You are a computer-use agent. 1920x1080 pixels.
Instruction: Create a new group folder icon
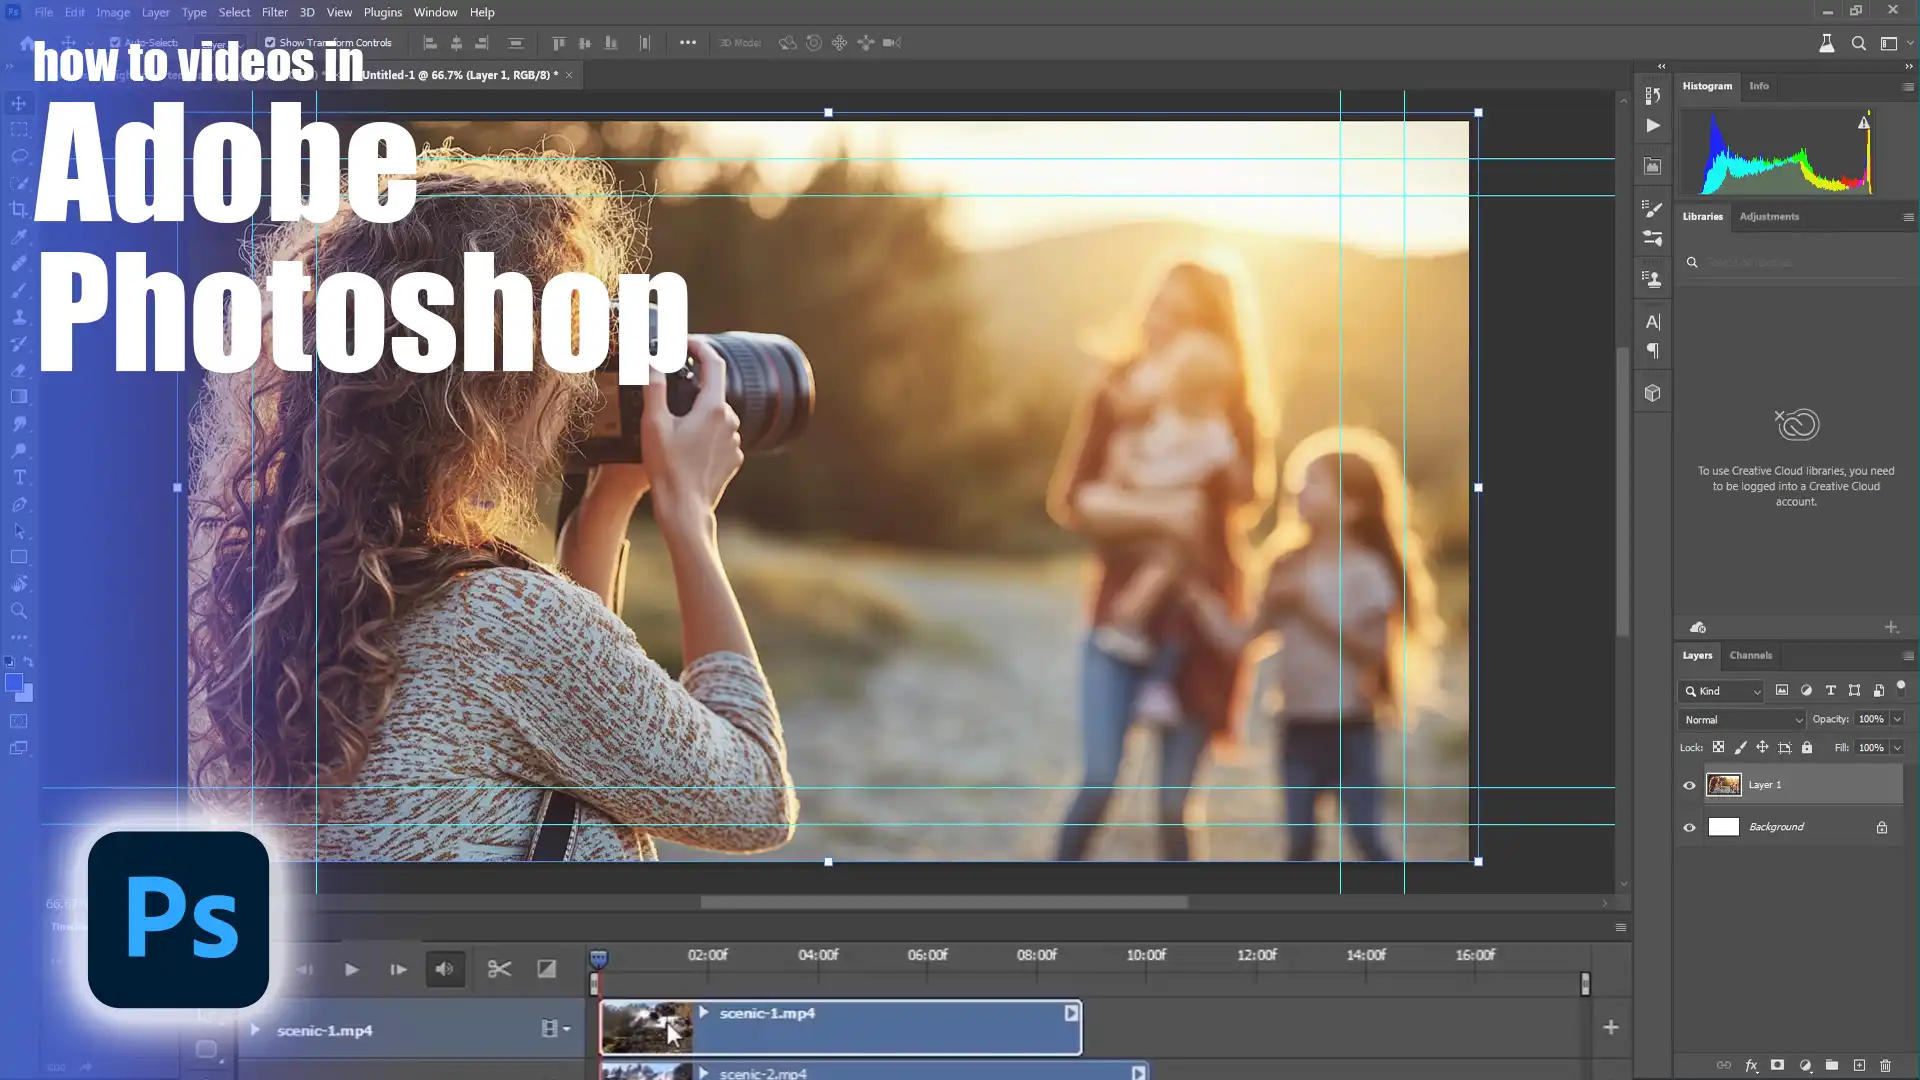(1831, 1066)
